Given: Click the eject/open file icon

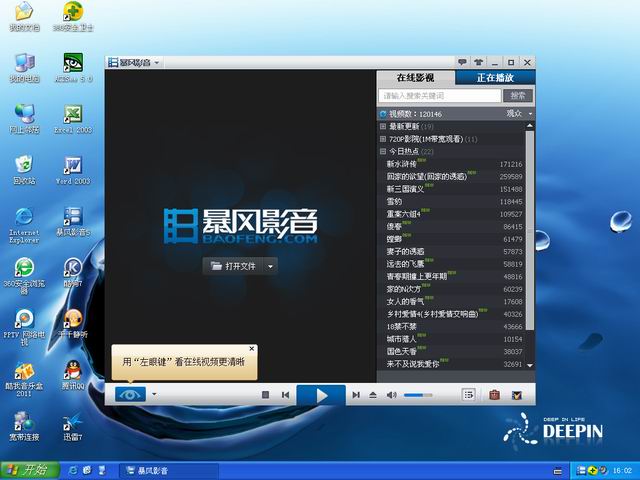Looking at the screenshot, I should 373,395.
